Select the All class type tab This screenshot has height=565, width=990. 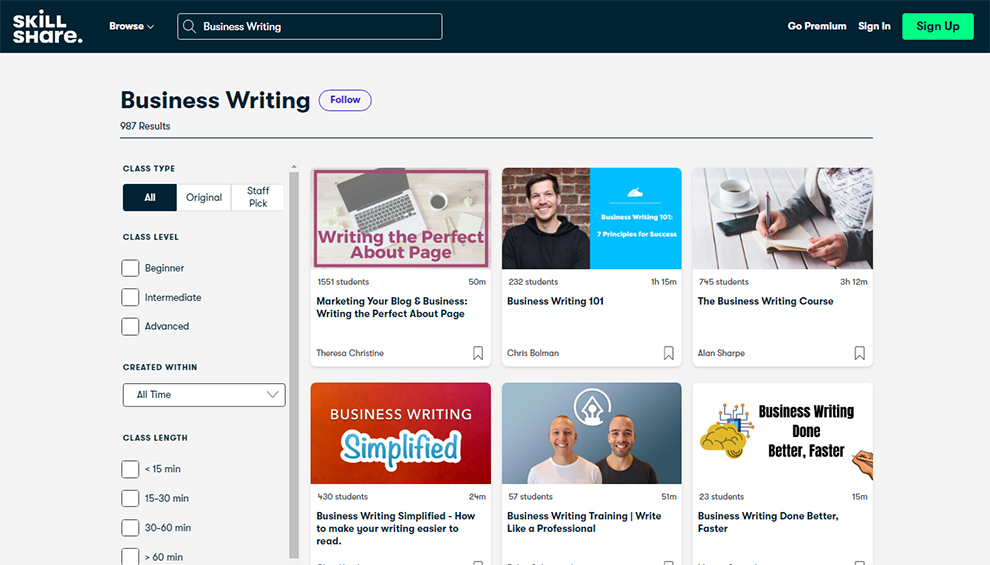point(150,197)
